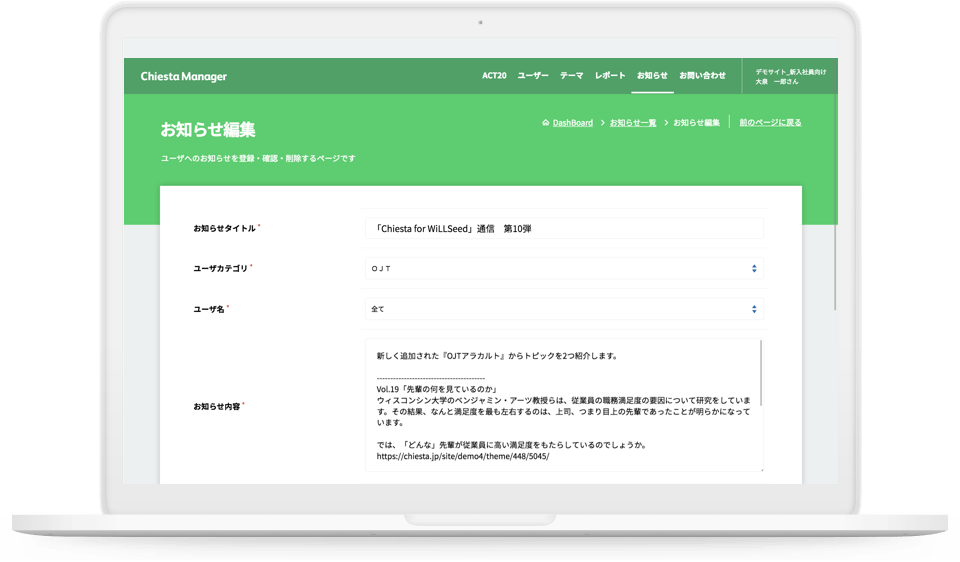Screen dimensions: 960x562
Task: Open the お問い合わせ menu item
Action: (702, 75)
